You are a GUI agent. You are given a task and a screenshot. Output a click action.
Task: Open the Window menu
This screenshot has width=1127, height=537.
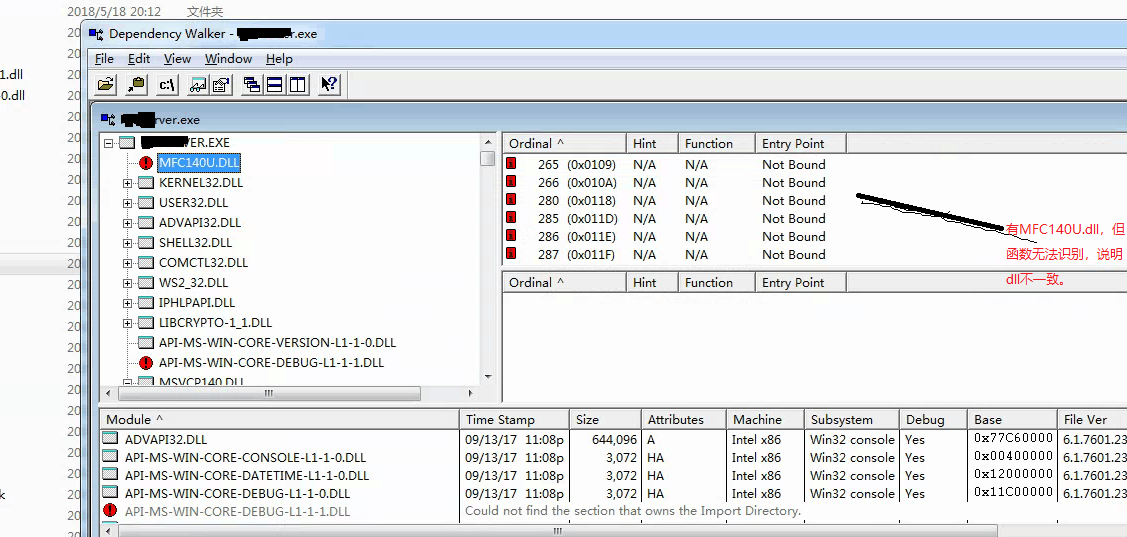click(228, 59)
